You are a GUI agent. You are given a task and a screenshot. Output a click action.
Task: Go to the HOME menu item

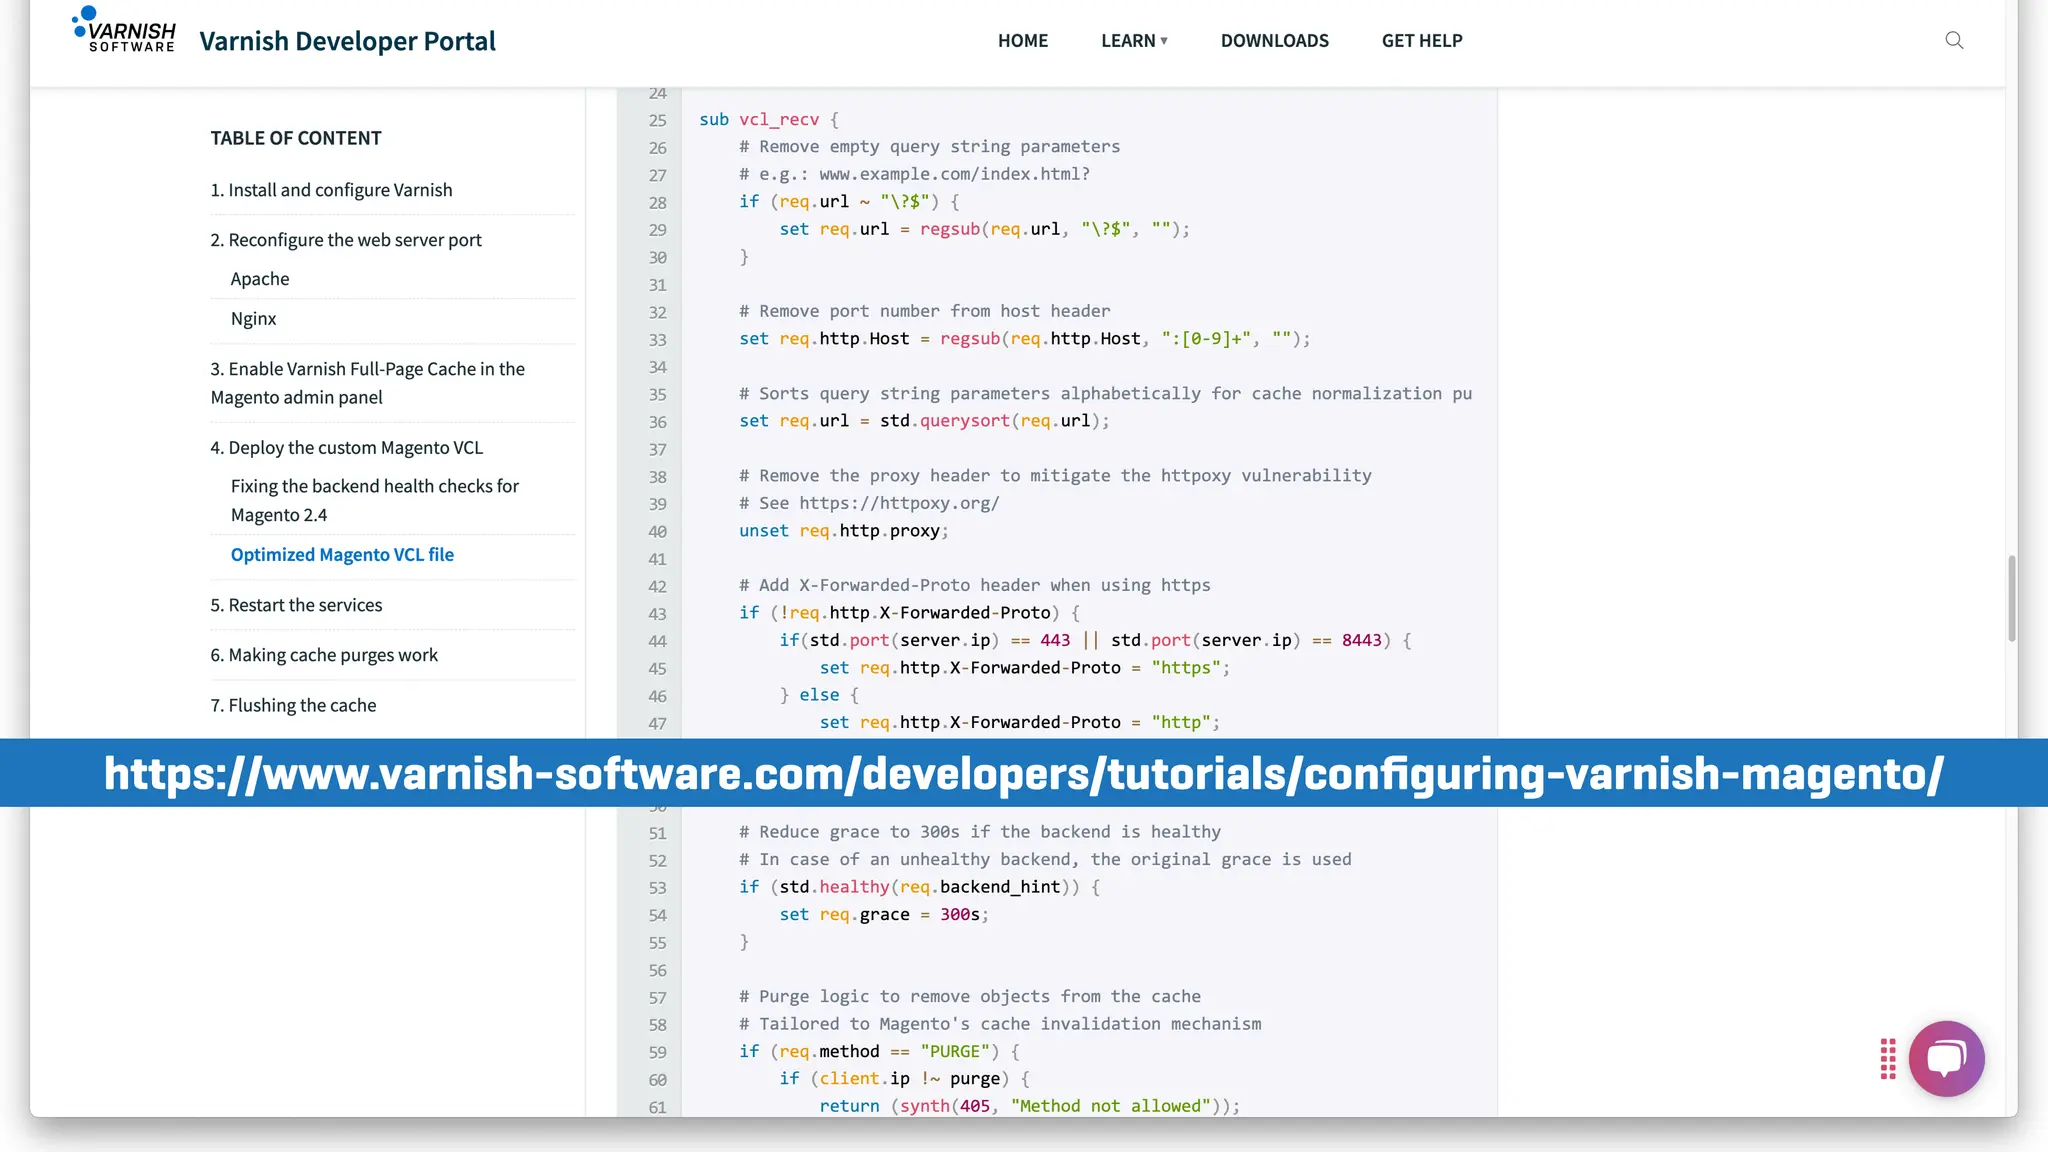1023,40
